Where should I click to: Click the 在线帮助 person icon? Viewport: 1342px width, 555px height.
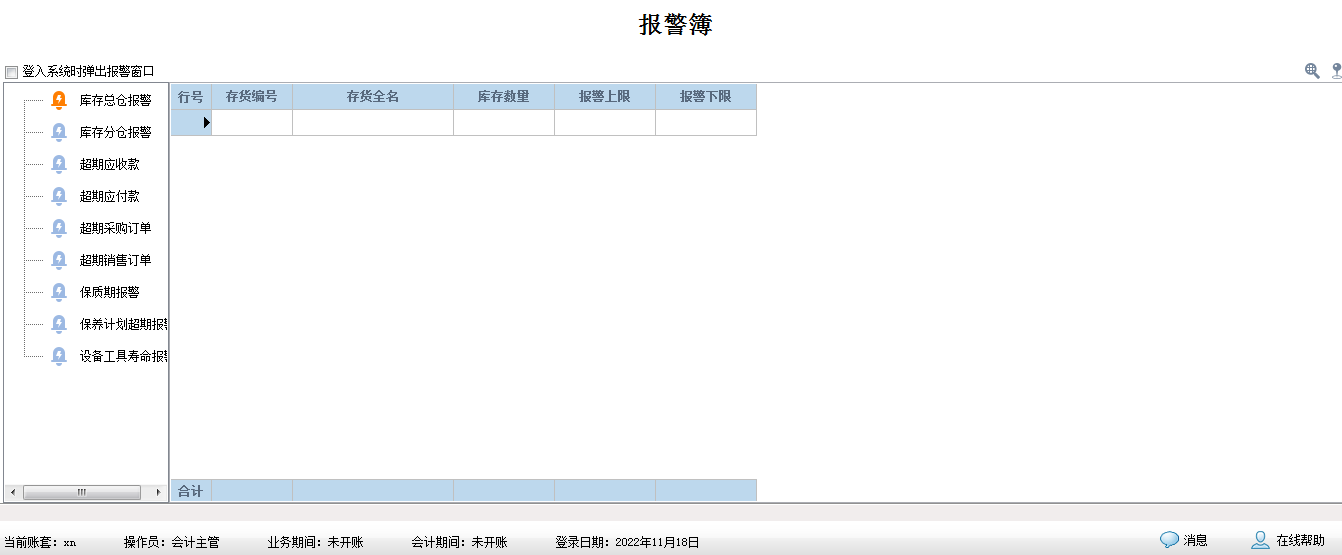tap(1260, 540)
